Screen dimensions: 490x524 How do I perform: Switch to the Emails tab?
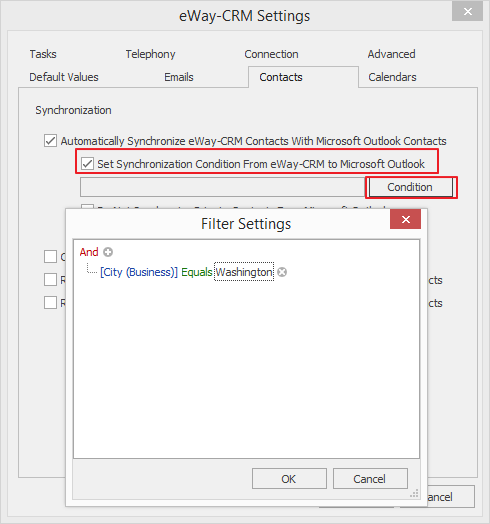179,77
